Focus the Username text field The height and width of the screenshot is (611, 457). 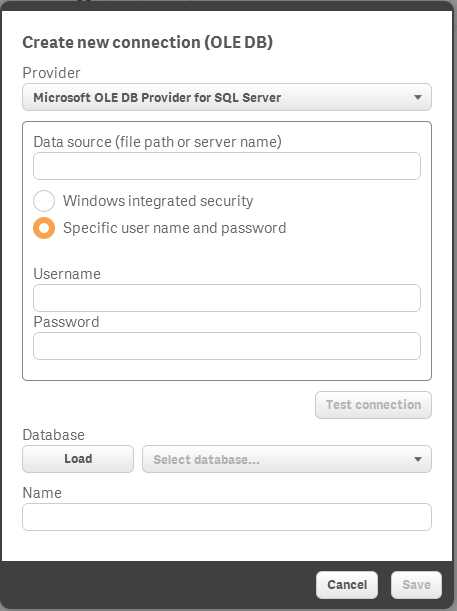[227, 298]
